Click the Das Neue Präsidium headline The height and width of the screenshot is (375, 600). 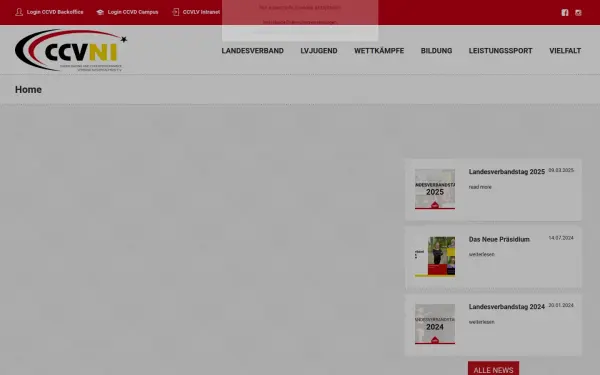pyautogui.click(x=499, y=240)
